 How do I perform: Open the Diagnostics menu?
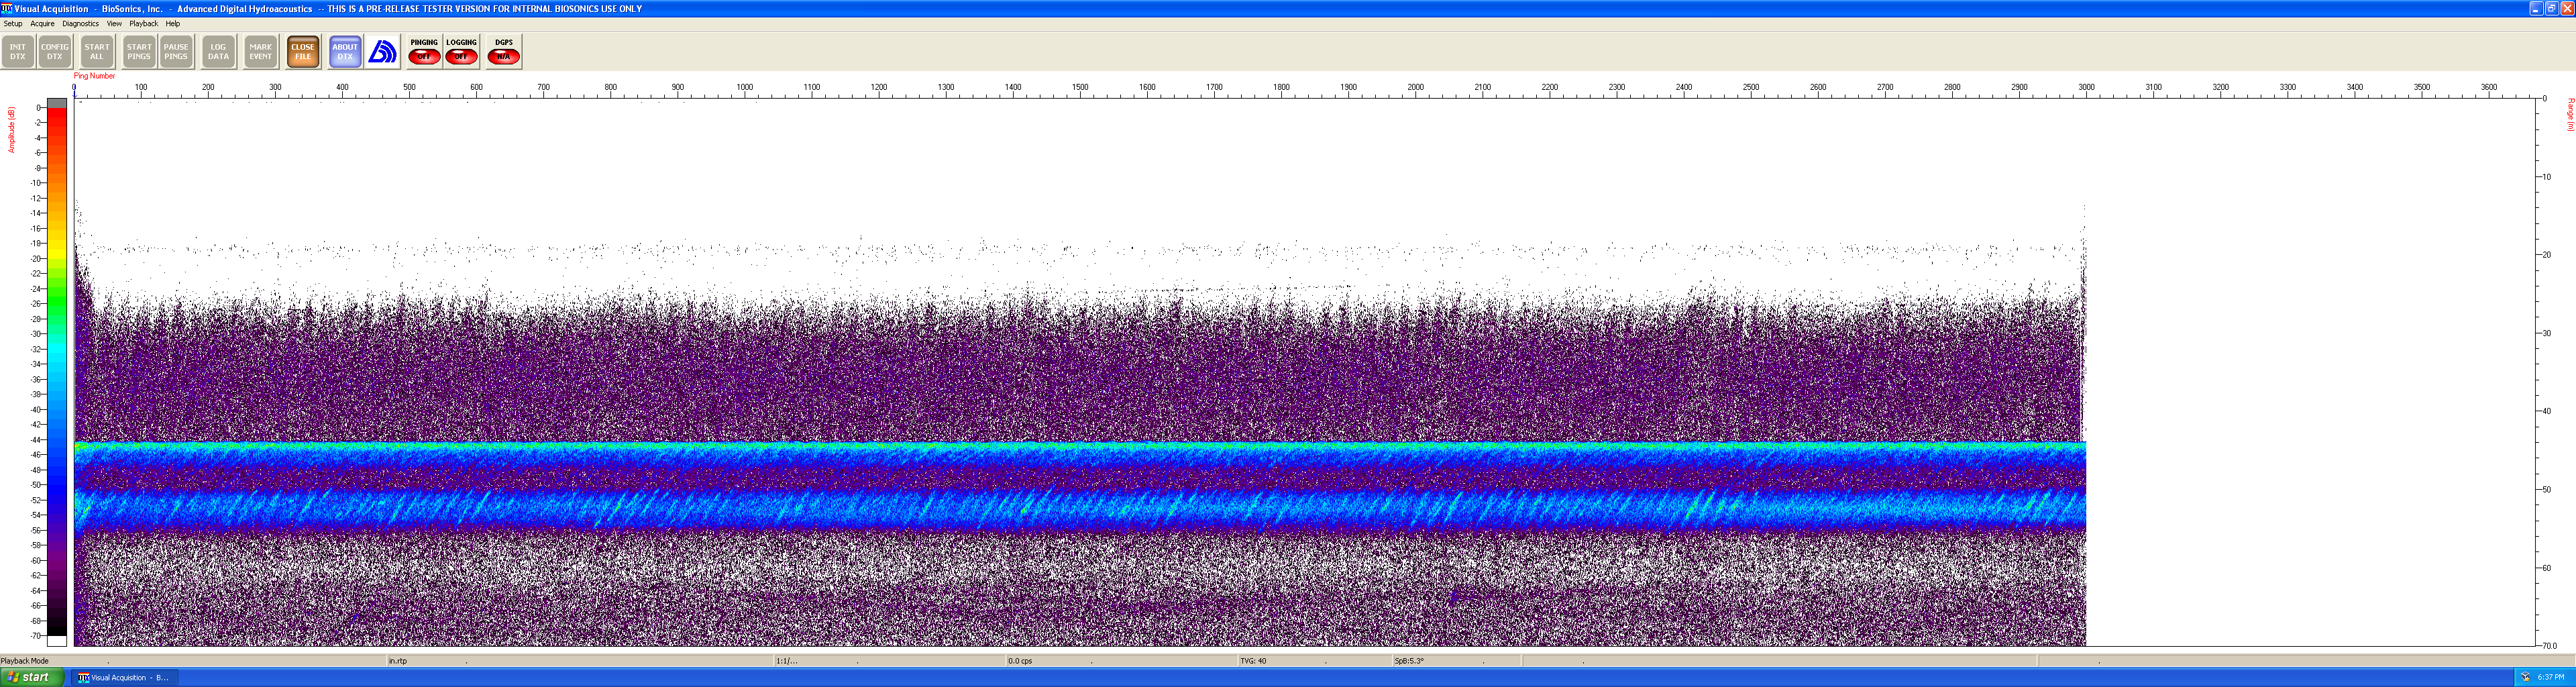click(81, 24)
